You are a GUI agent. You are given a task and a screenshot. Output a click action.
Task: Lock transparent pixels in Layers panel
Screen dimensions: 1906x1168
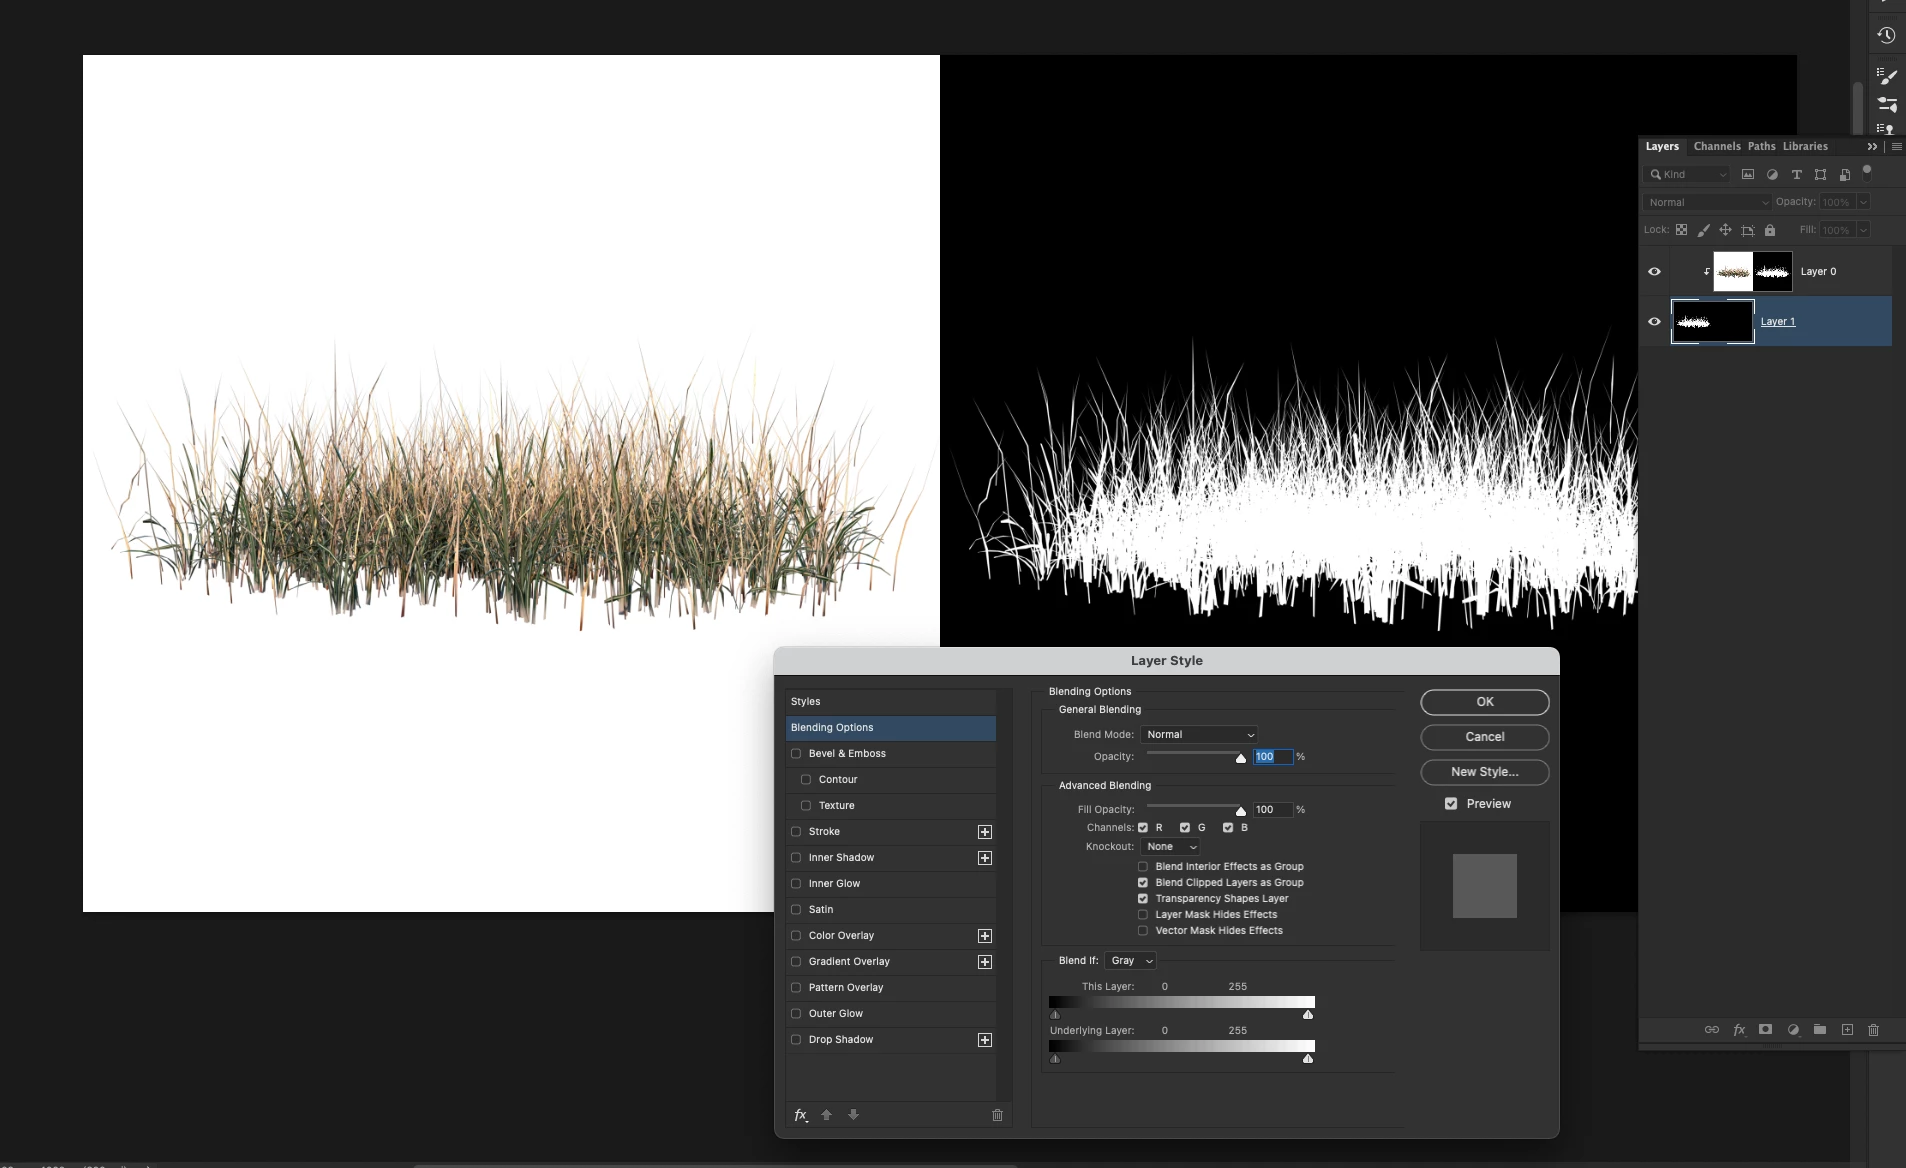1681,230
